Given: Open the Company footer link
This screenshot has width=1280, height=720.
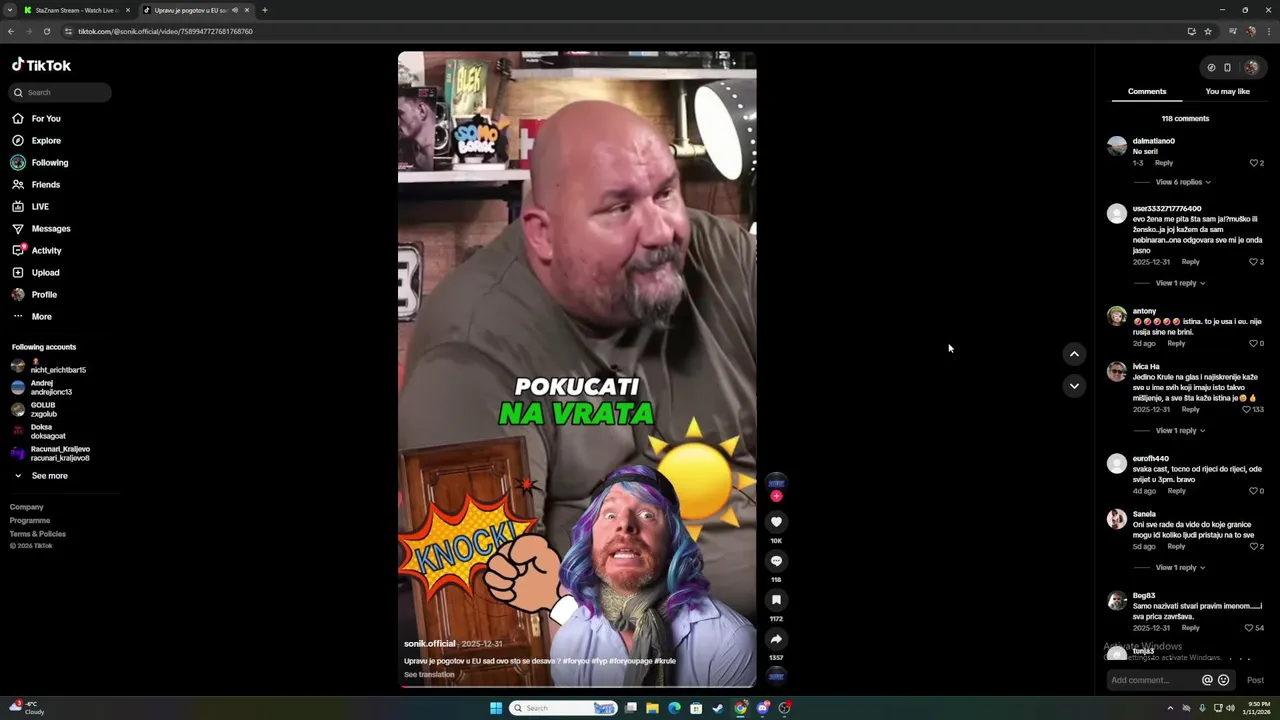Looking at the screenshot, I should [27, 507].
